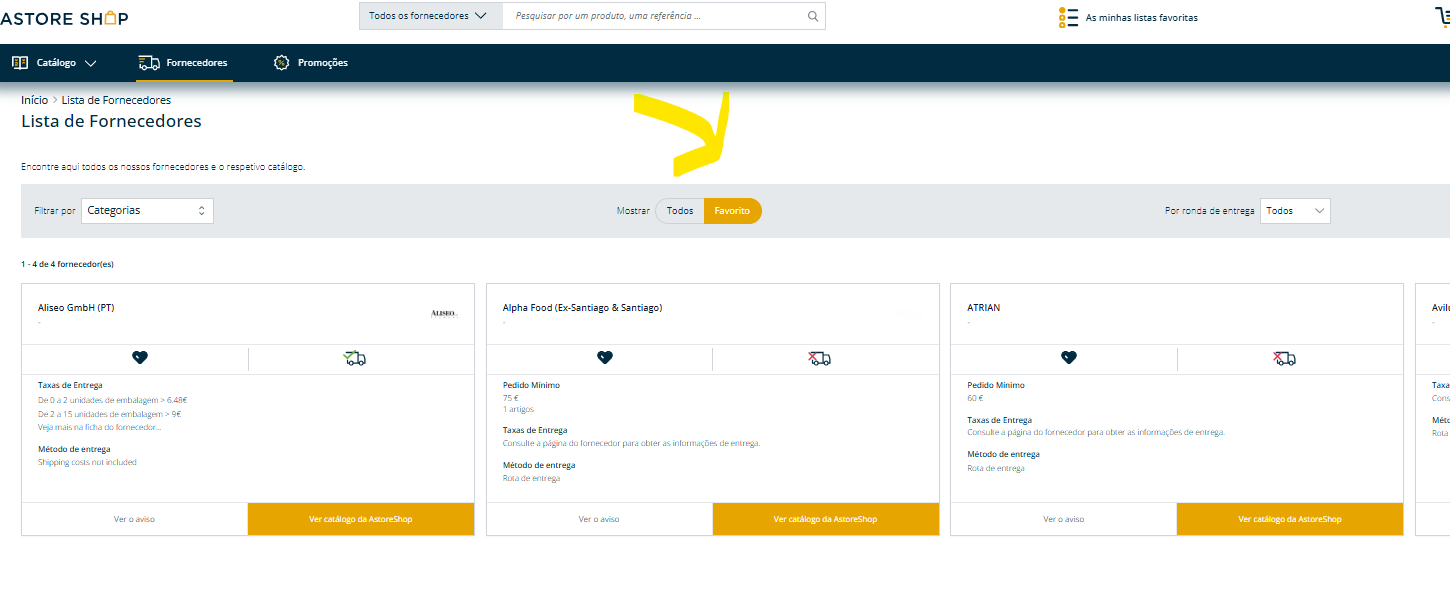Viewport: 1450px width, 604px height.
Task: Open the Categorias filter dropdown
Action: [x=147, y=211]
